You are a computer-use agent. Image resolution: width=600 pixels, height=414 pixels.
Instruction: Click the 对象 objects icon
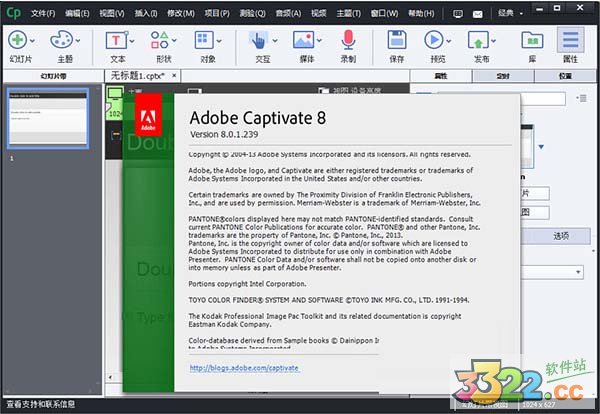point(204,40)
